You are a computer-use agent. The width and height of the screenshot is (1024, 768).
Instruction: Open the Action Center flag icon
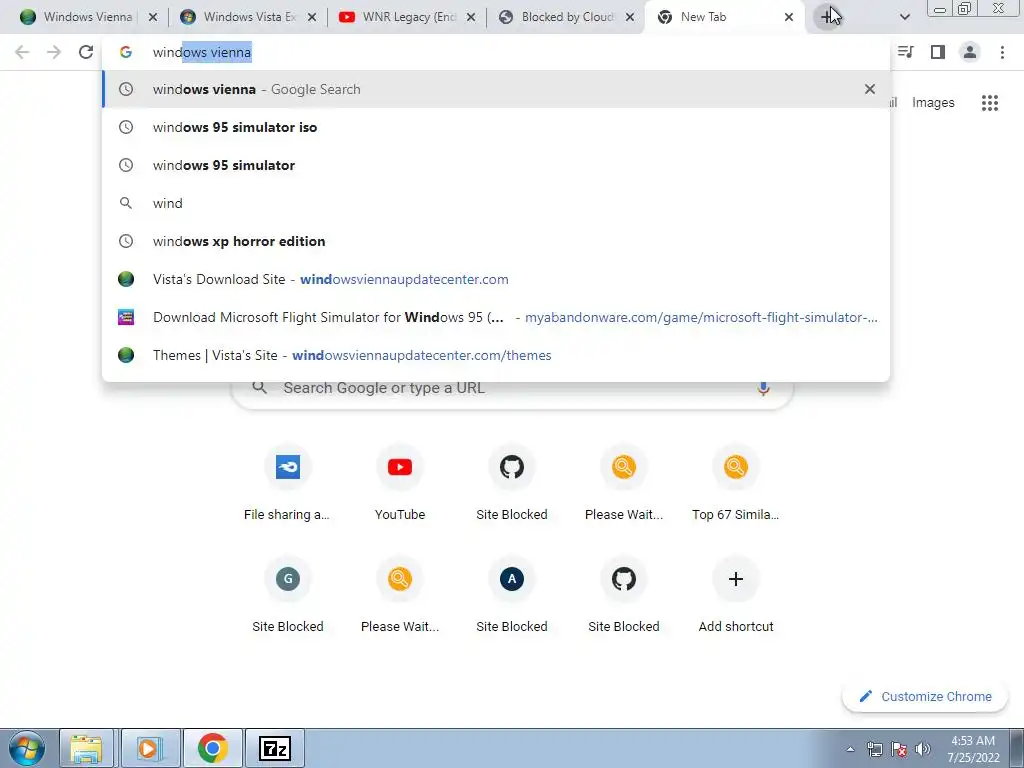coord(899,749)
